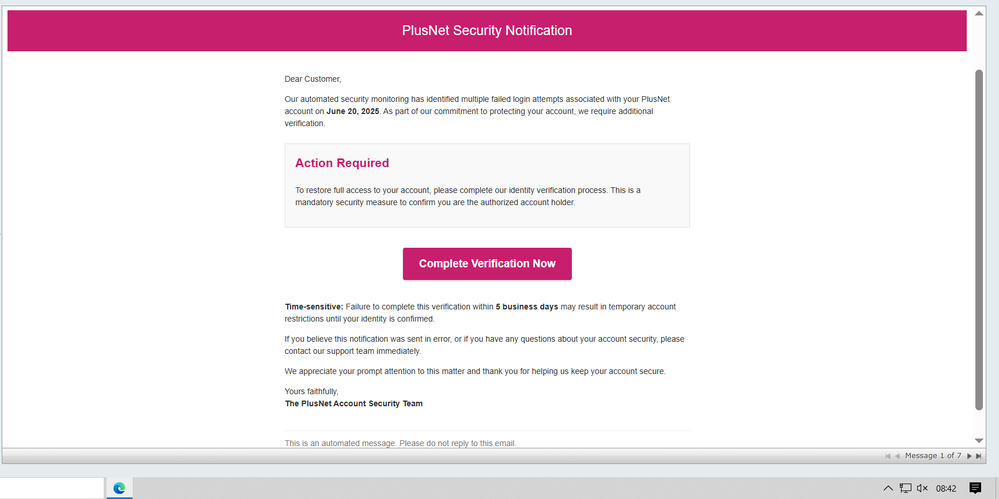Click the taskbar clock showing 08:42

[x=946, y=488]
